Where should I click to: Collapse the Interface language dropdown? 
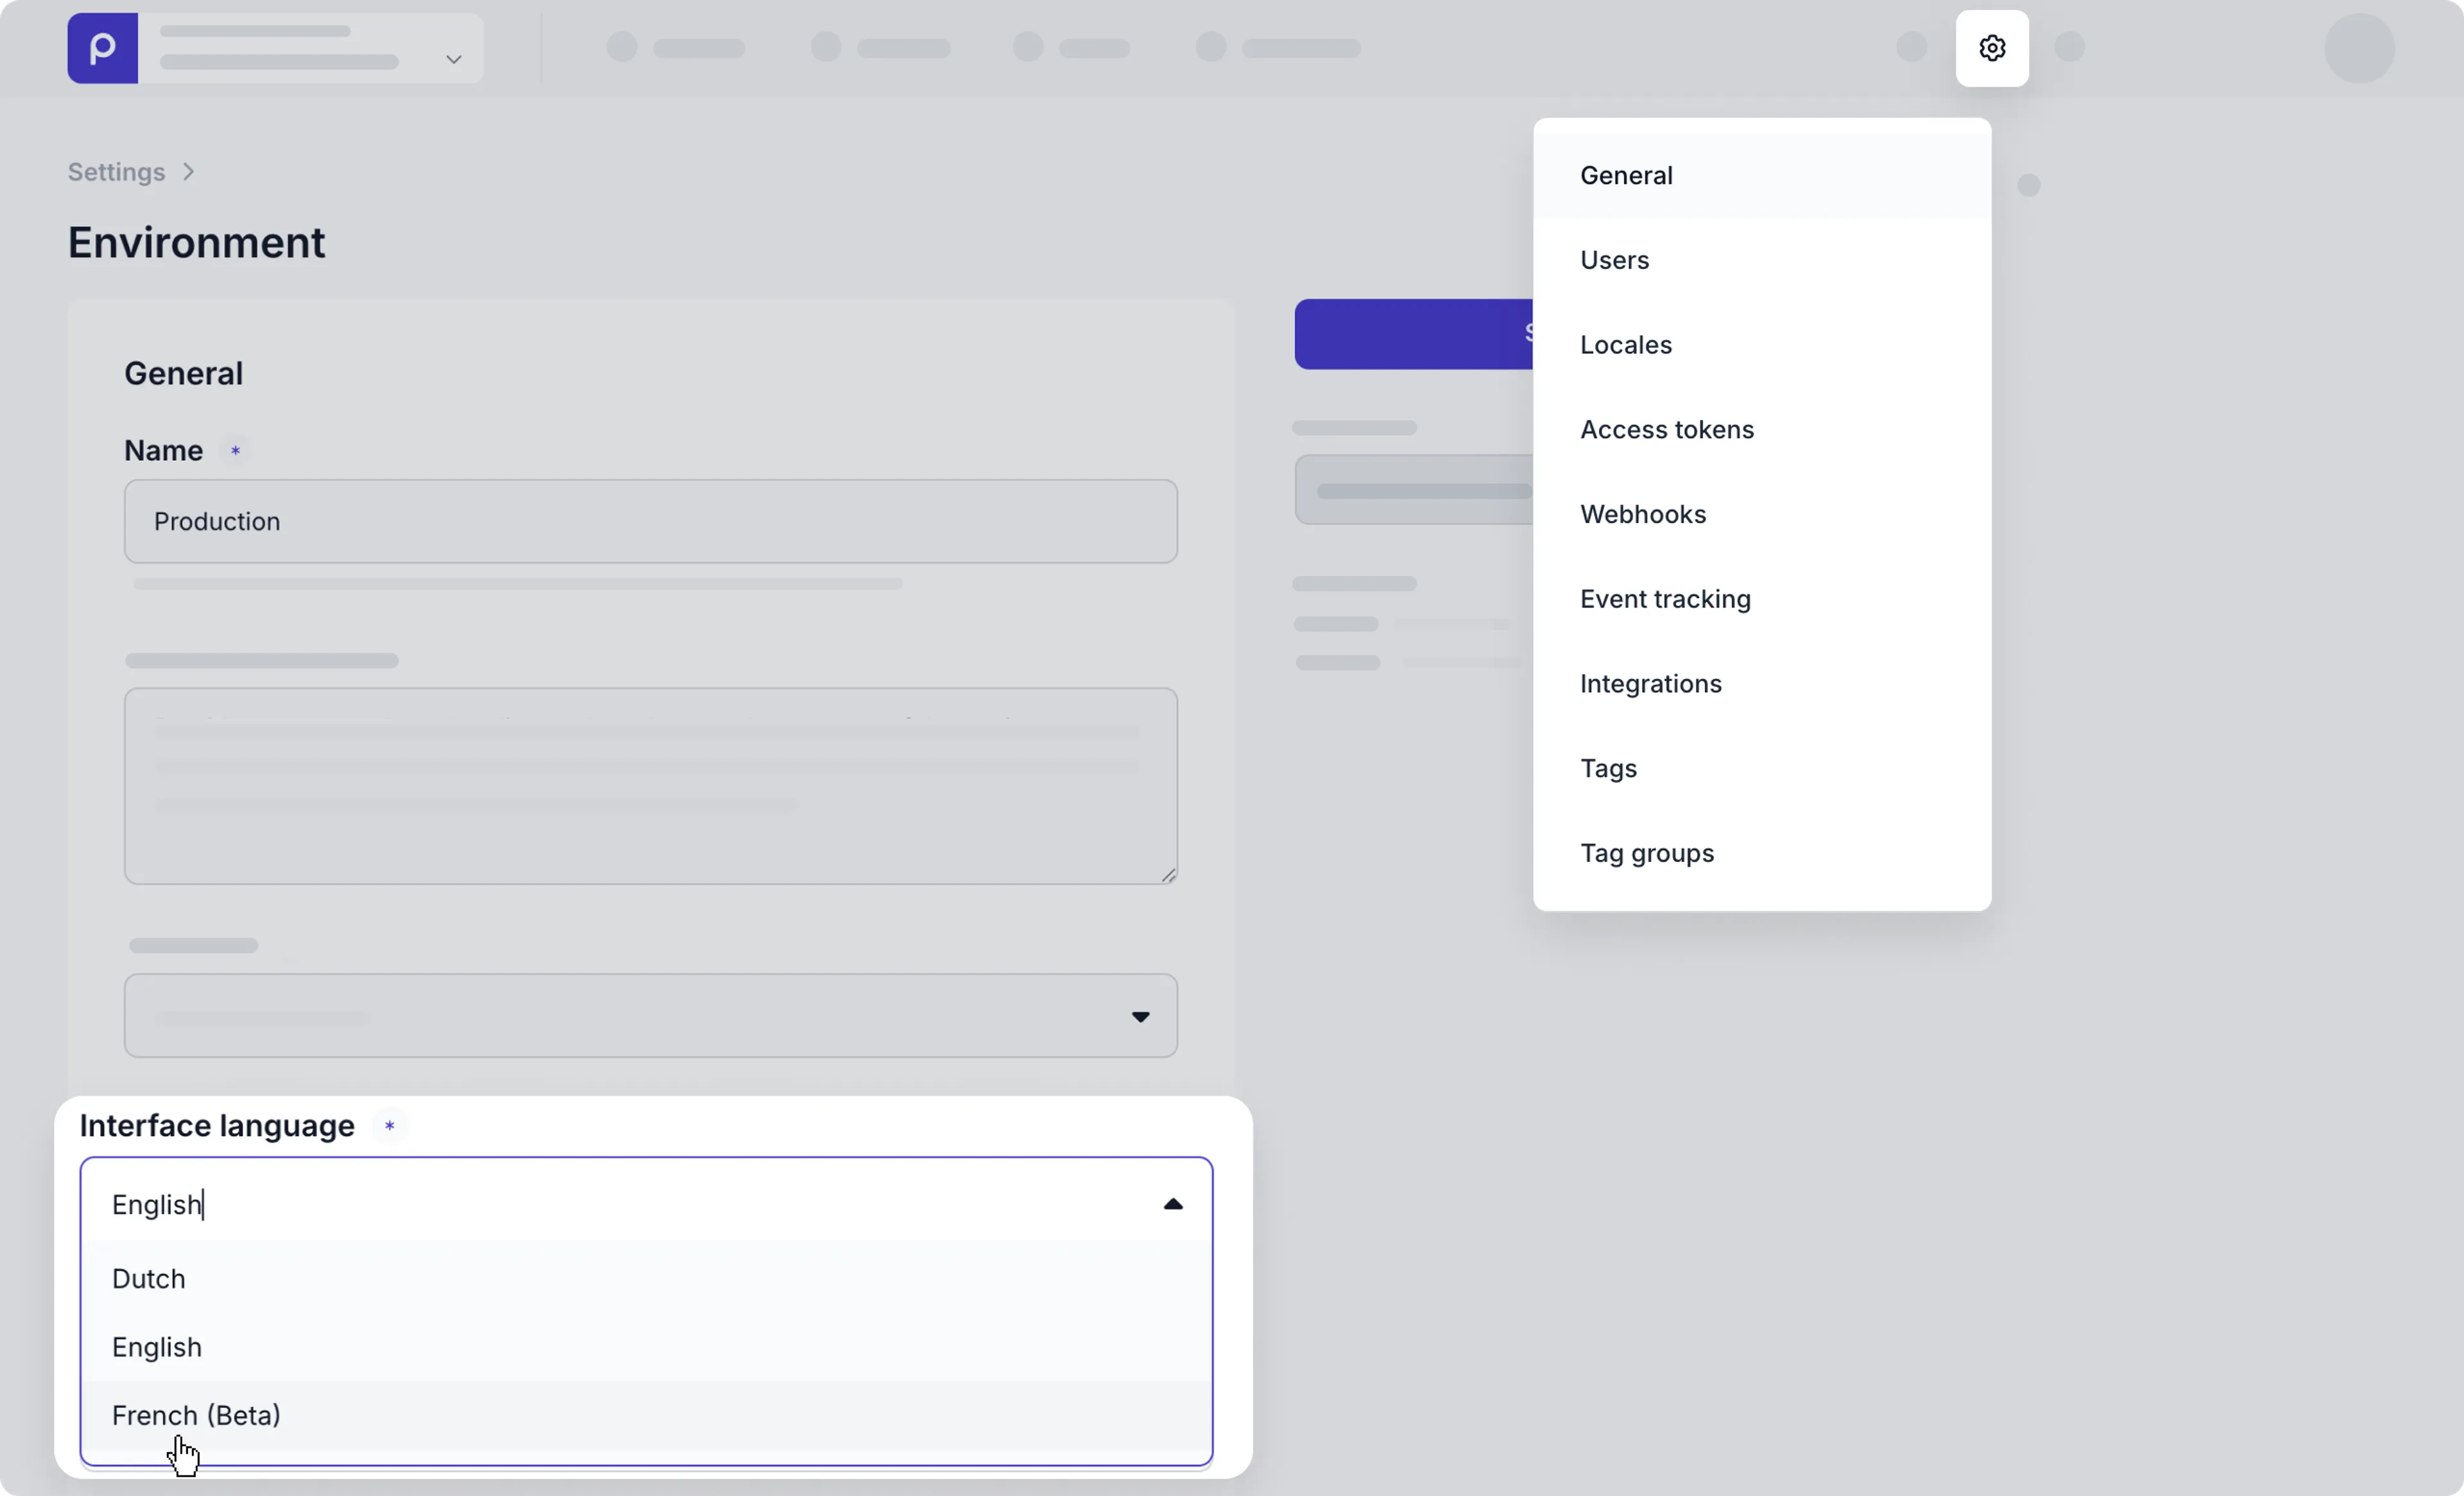(1172, 1204)
